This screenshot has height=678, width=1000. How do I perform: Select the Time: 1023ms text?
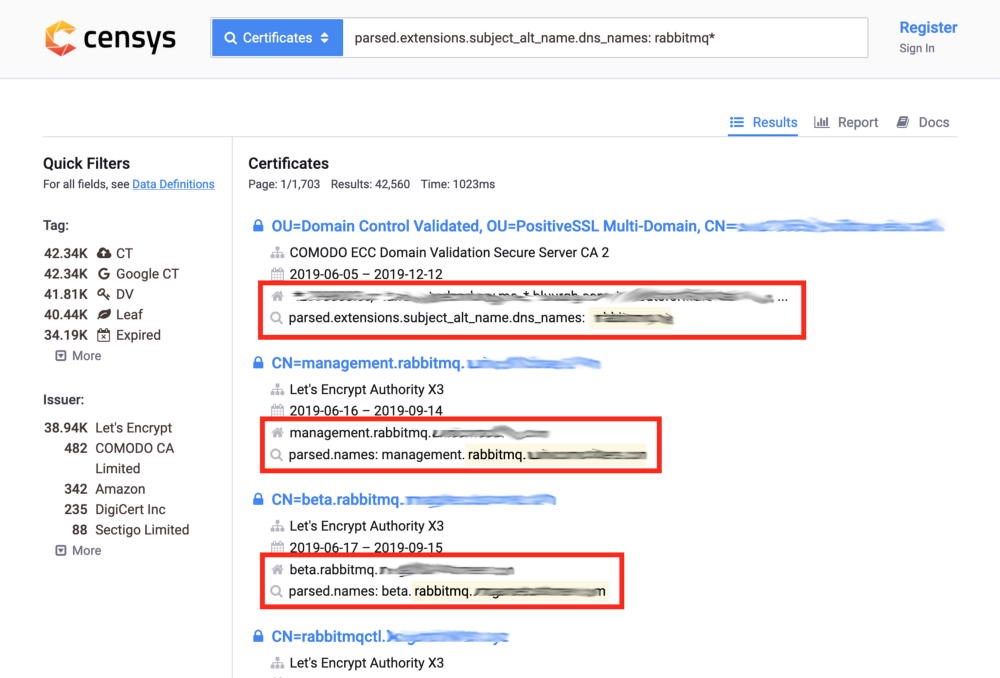pyautogui.click(x=458, y=184)
